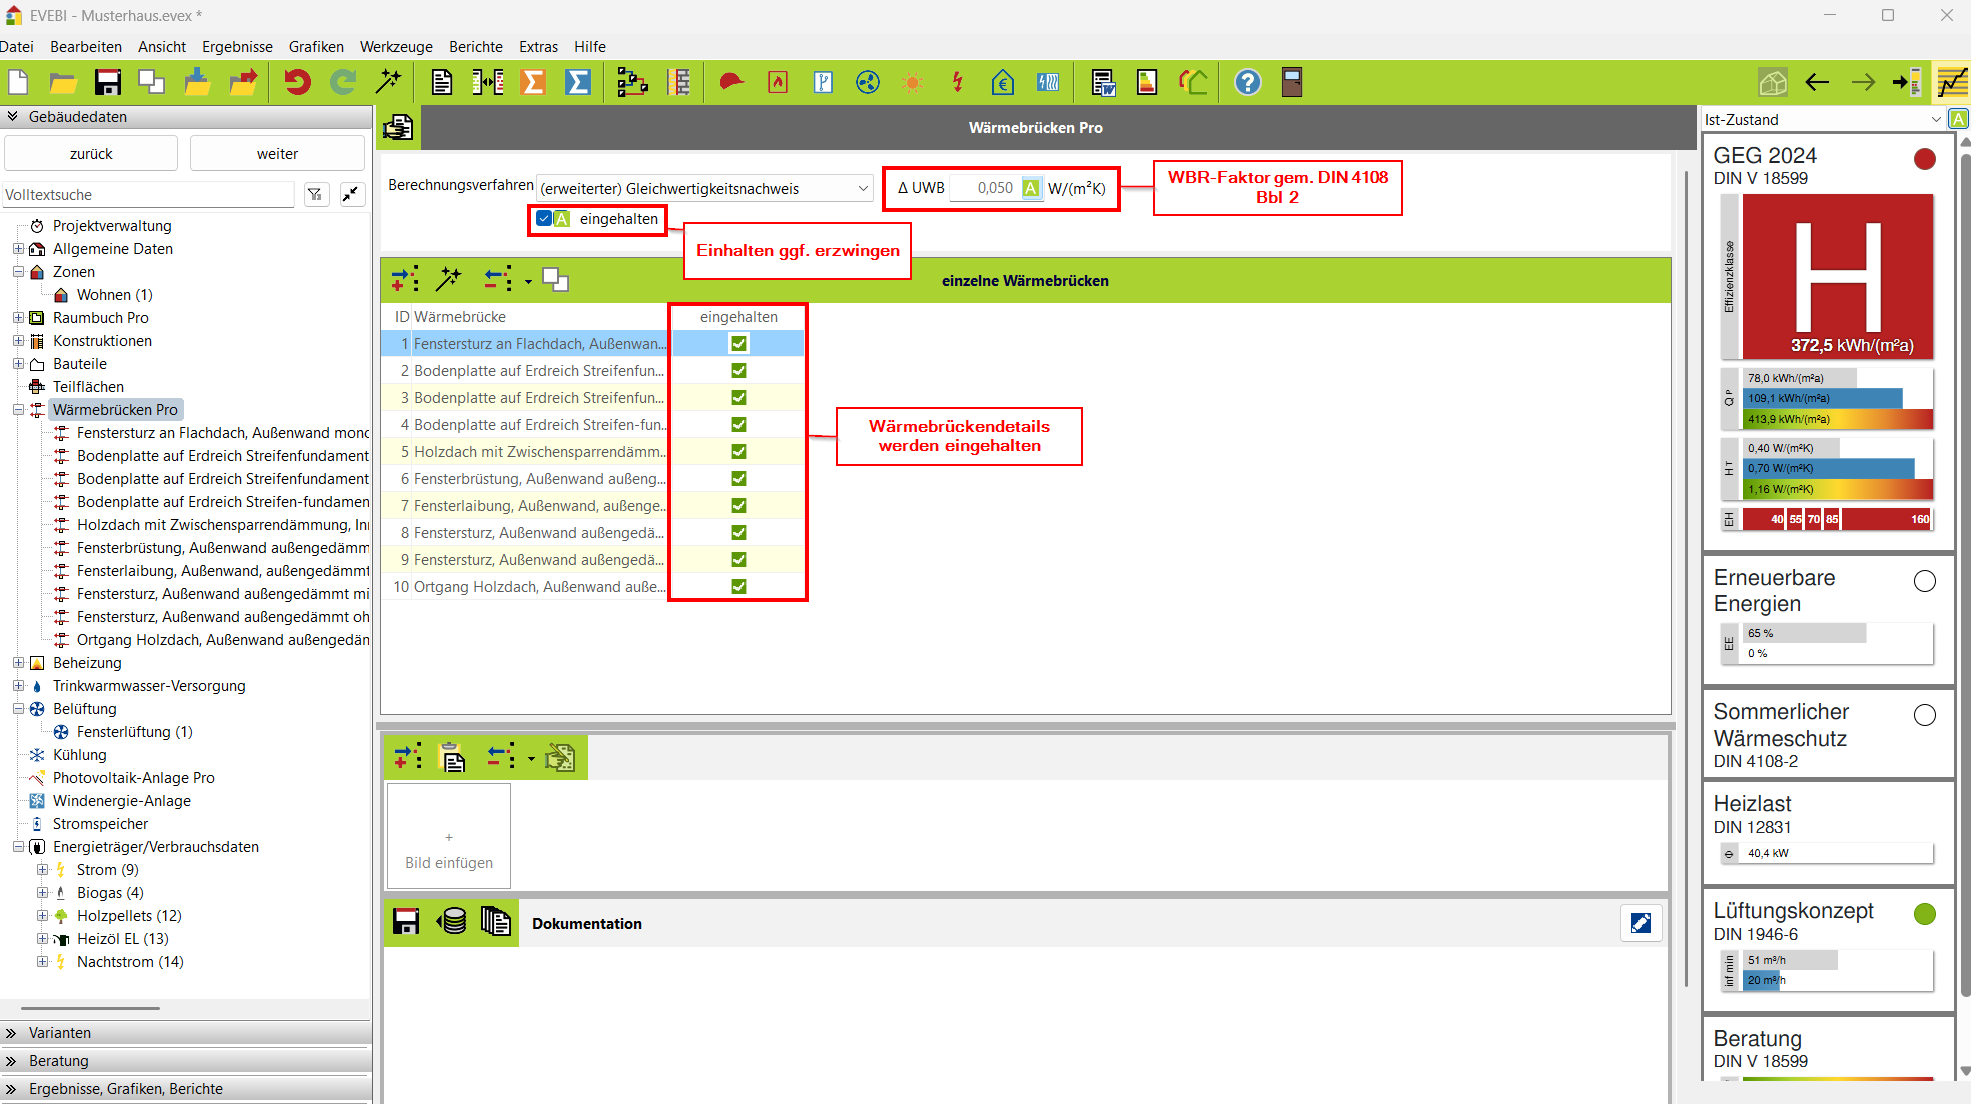Click the edit icon right of Dokumentation

(x=1640, y=923)
